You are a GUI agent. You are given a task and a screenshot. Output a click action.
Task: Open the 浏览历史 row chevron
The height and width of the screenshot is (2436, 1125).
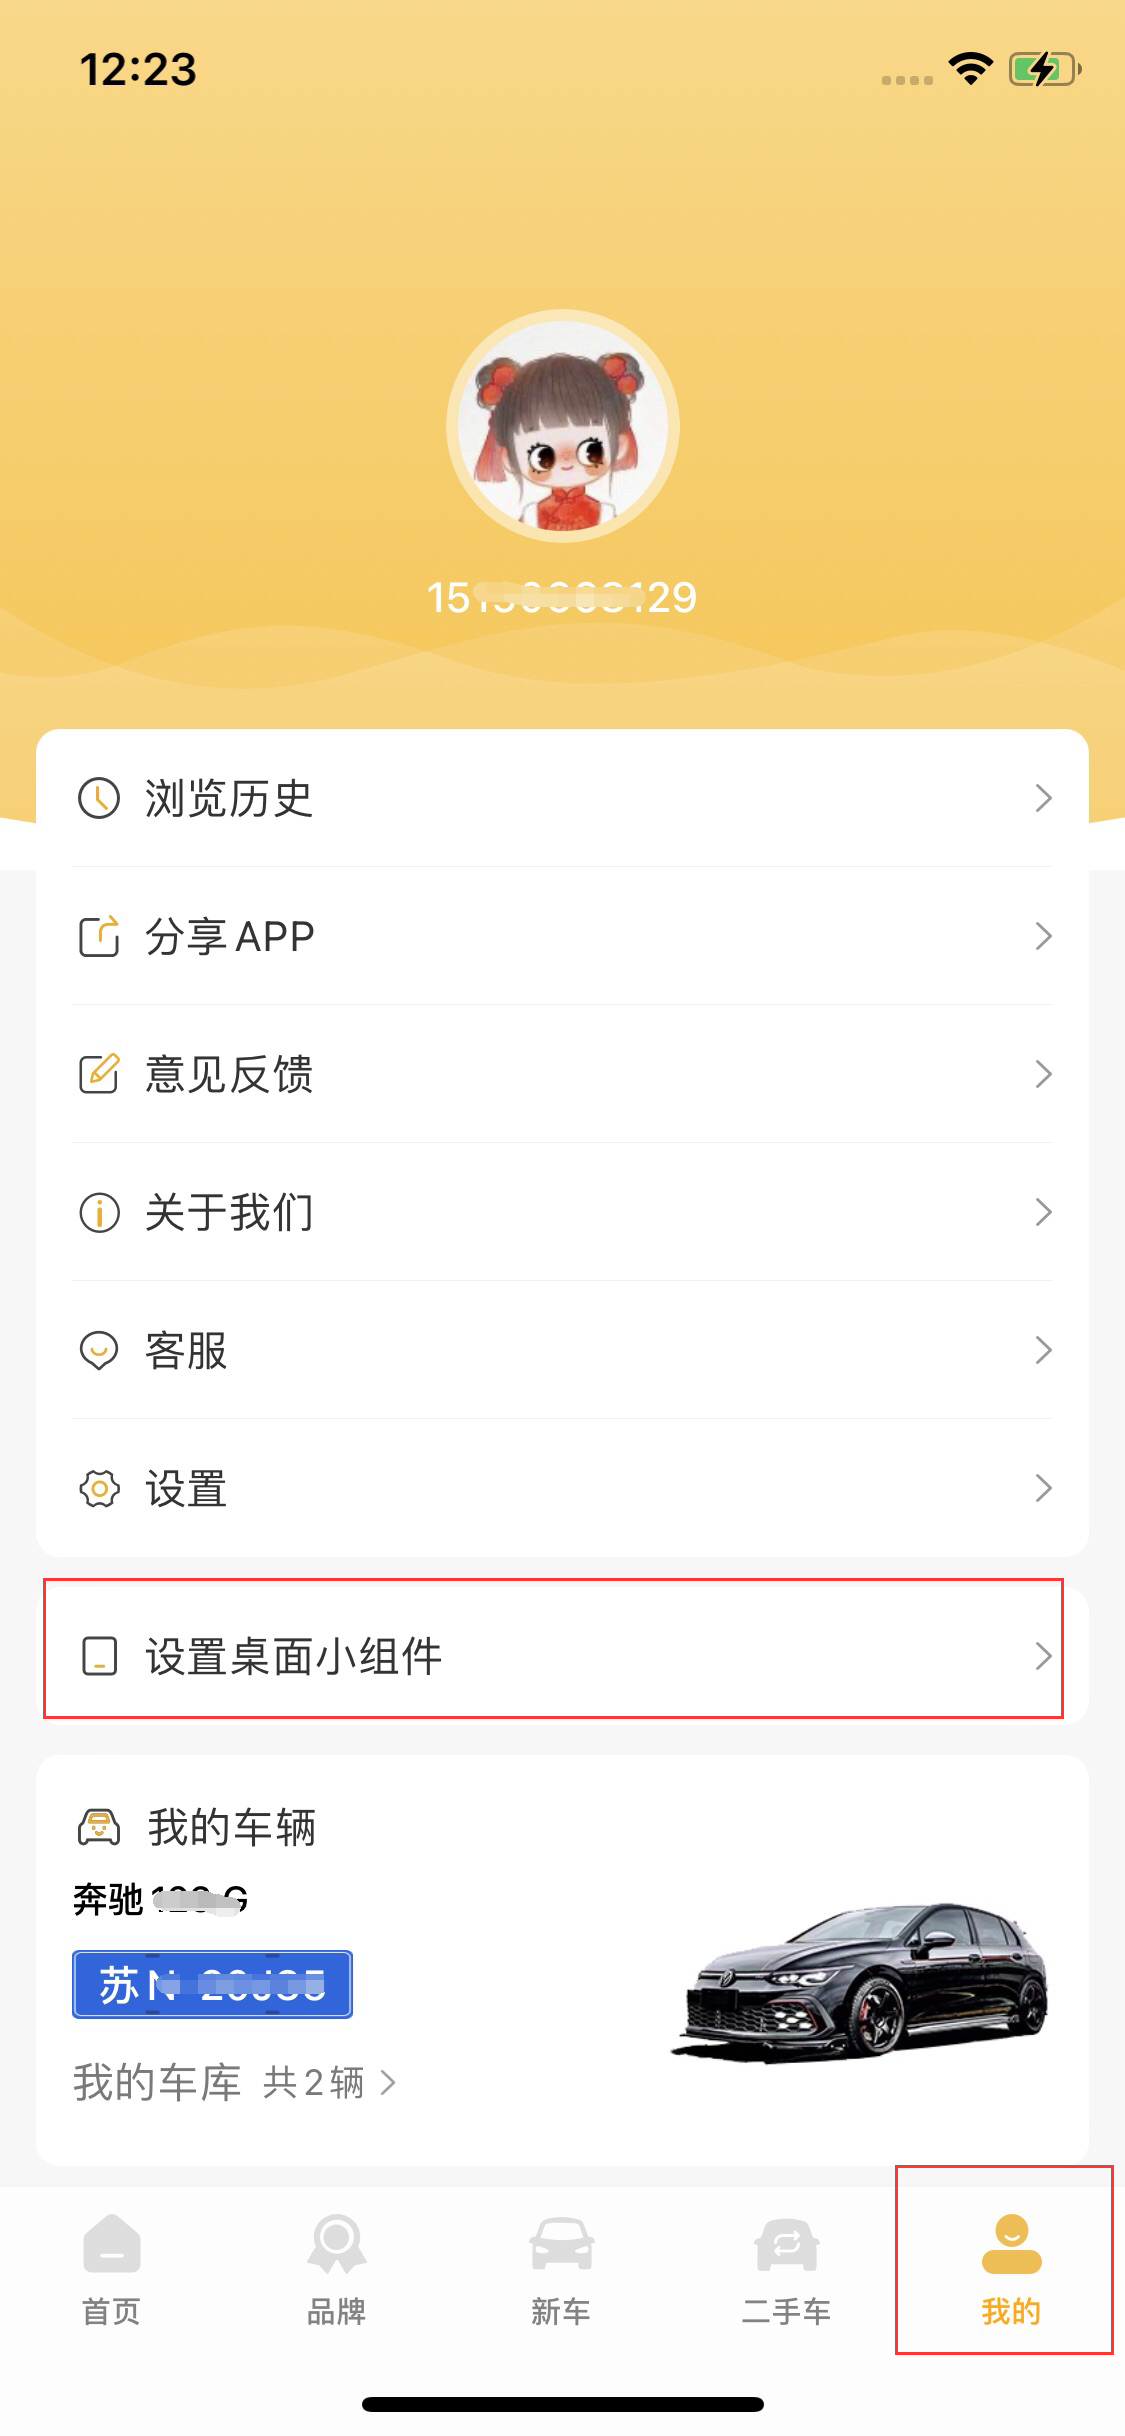[1043, 798]
